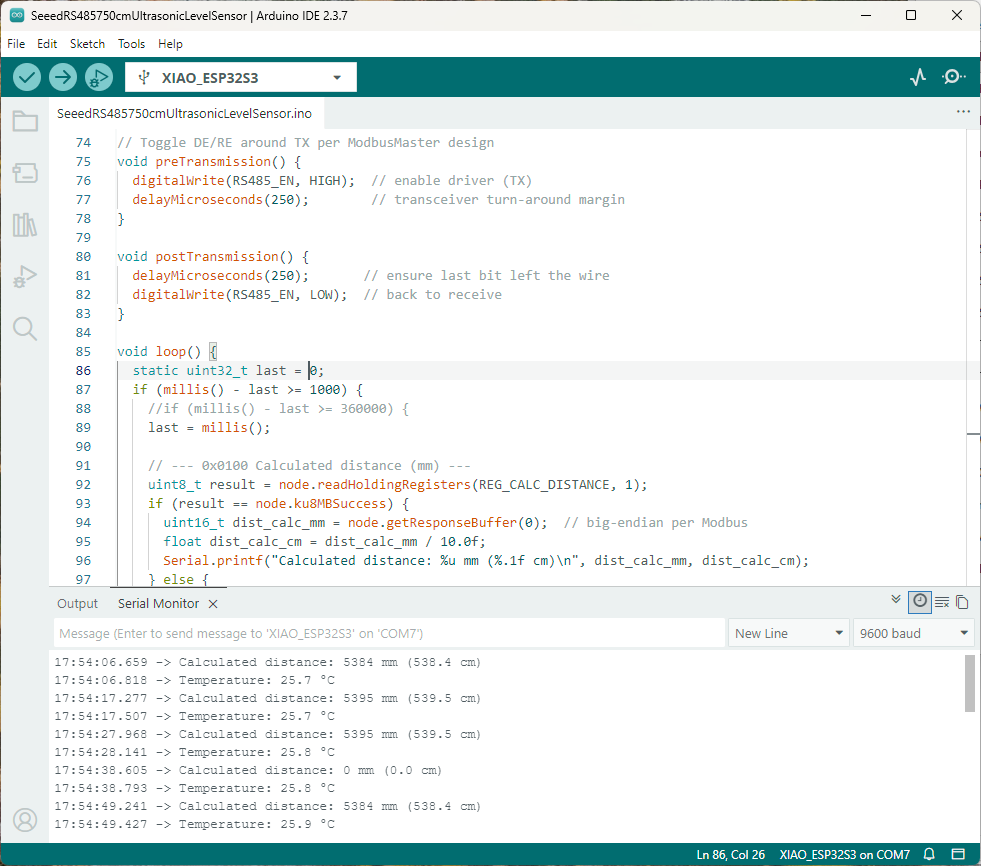Click the serial message input field
Image resolution: width=981 pixels, height=866 pixels.
(389, 633)
